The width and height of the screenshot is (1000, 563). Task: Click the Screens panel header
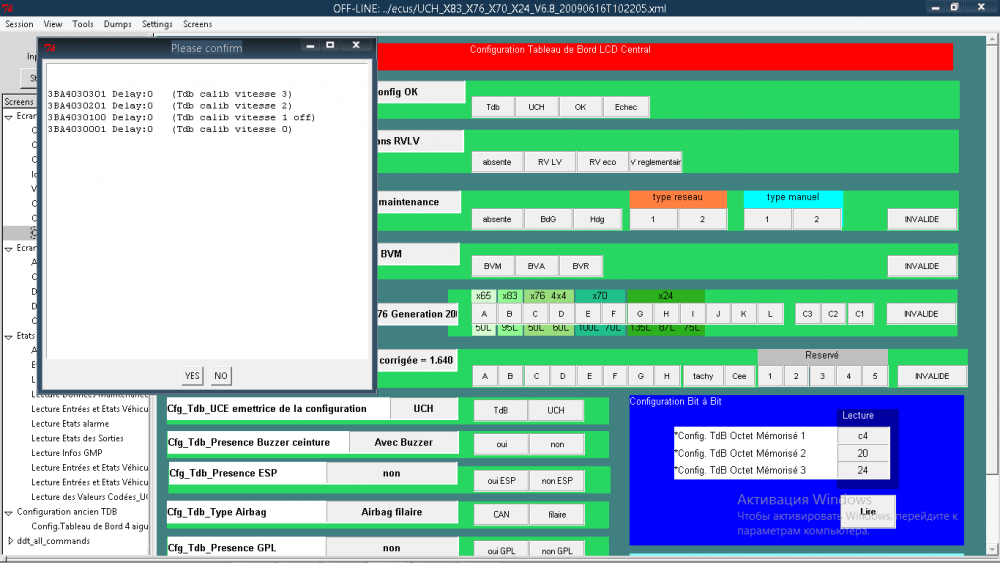coord(19,101)
